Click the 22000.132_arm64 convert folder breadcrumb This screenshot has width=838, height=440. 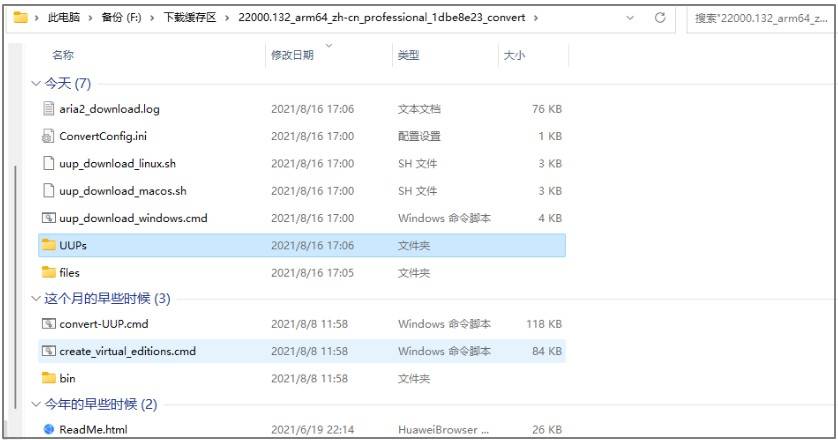click(x=382, y=17)
